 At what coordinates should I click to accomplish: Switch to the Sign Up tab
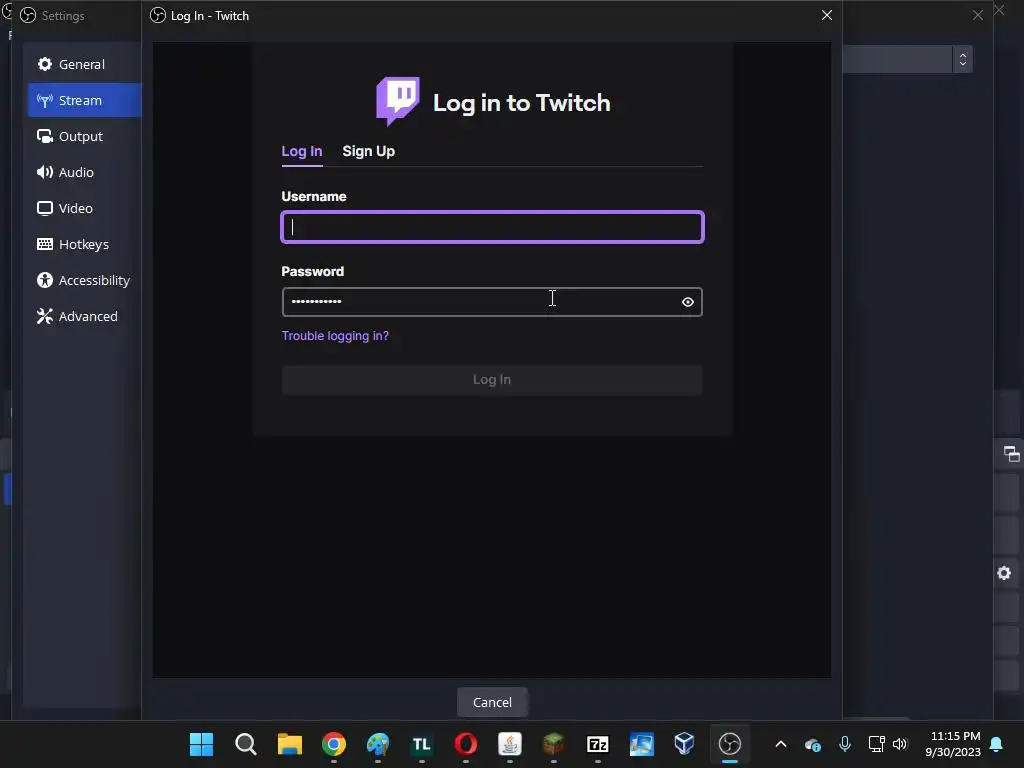click(x=368, y=152)
